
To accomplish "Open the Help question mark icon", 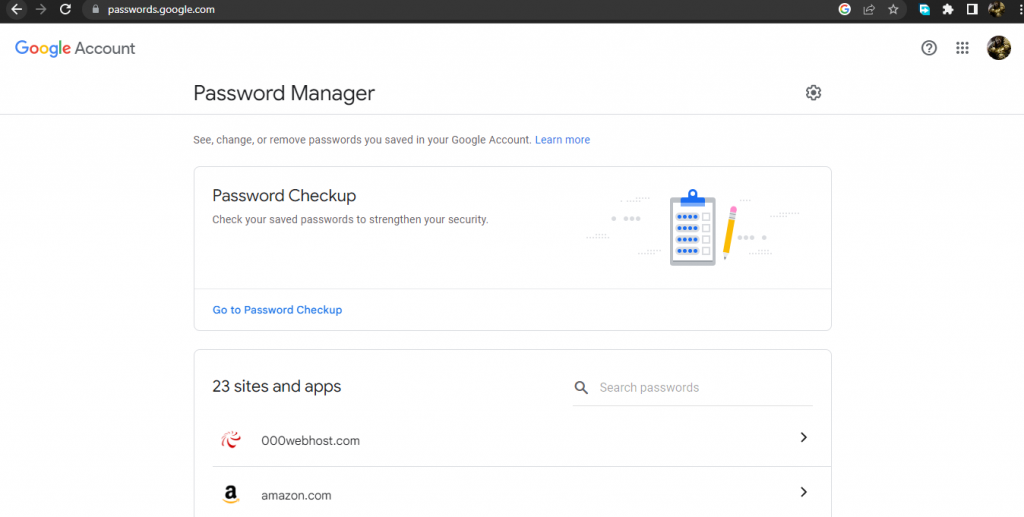I will (929, 48).
